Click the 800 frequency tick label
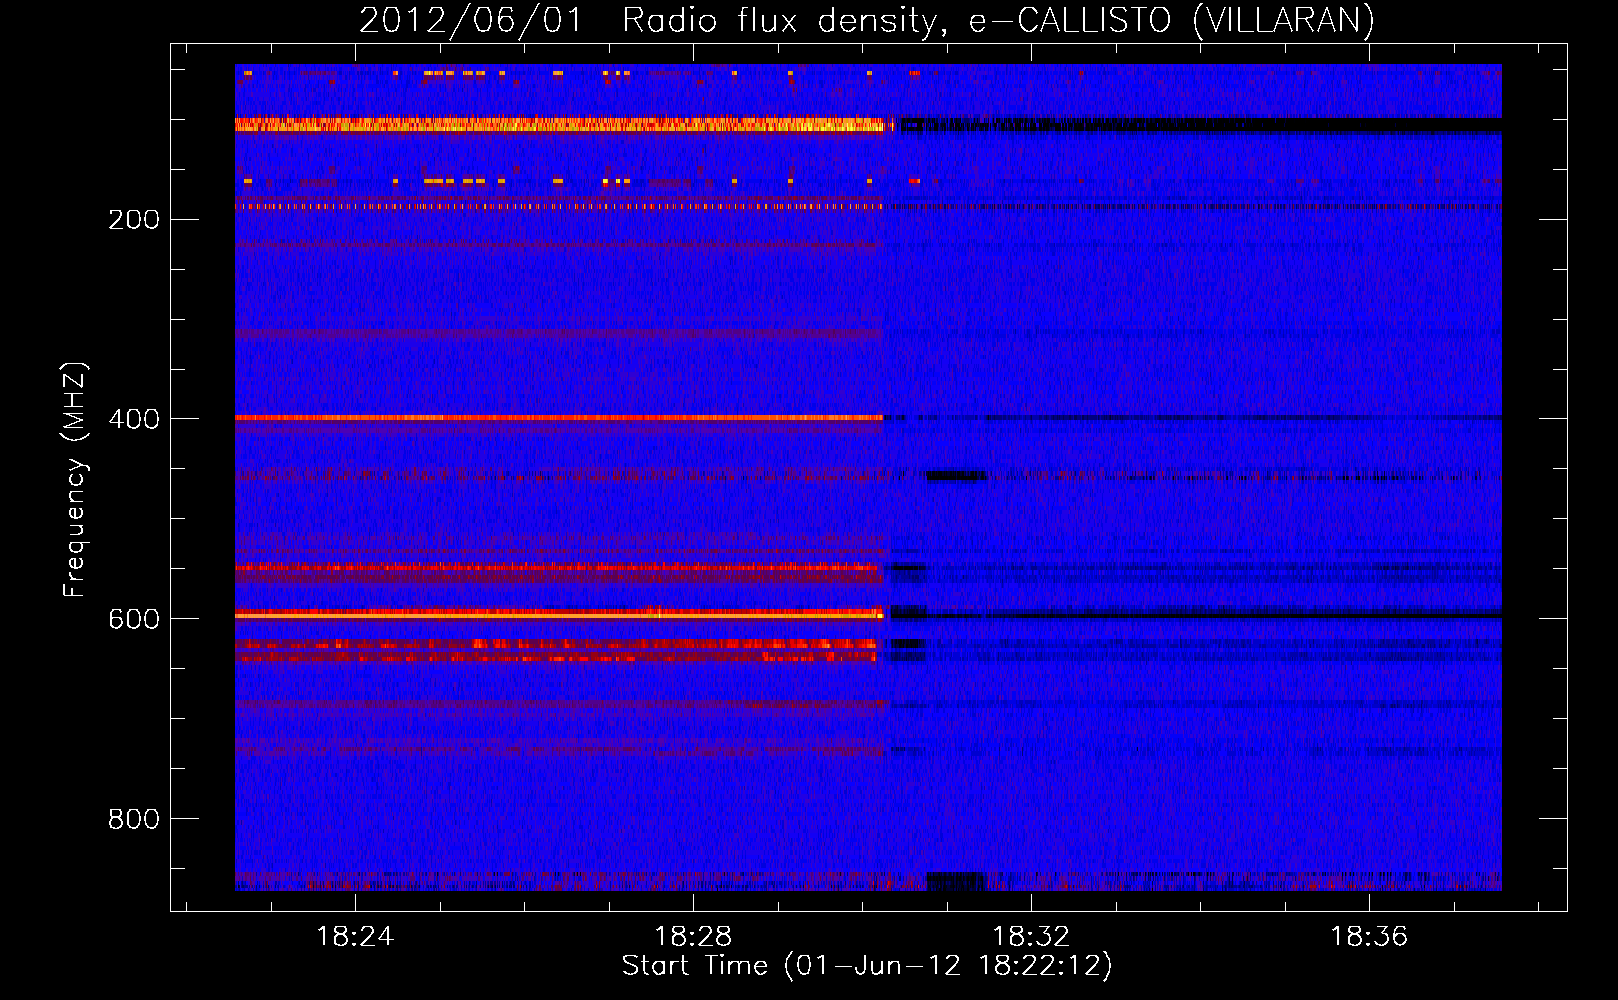Screen dimensions: 1618x1000 (x=134, y=819)
